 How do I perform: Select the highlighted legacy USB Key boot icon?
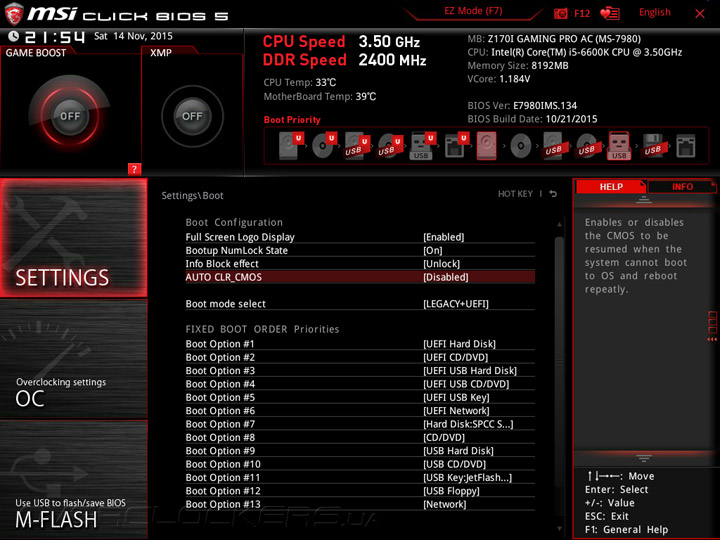(x=619, y=146)
